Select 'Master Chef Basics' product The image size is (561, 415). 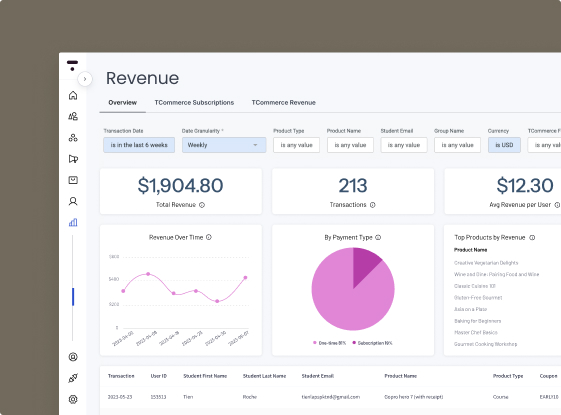click(x=475, y=332)
